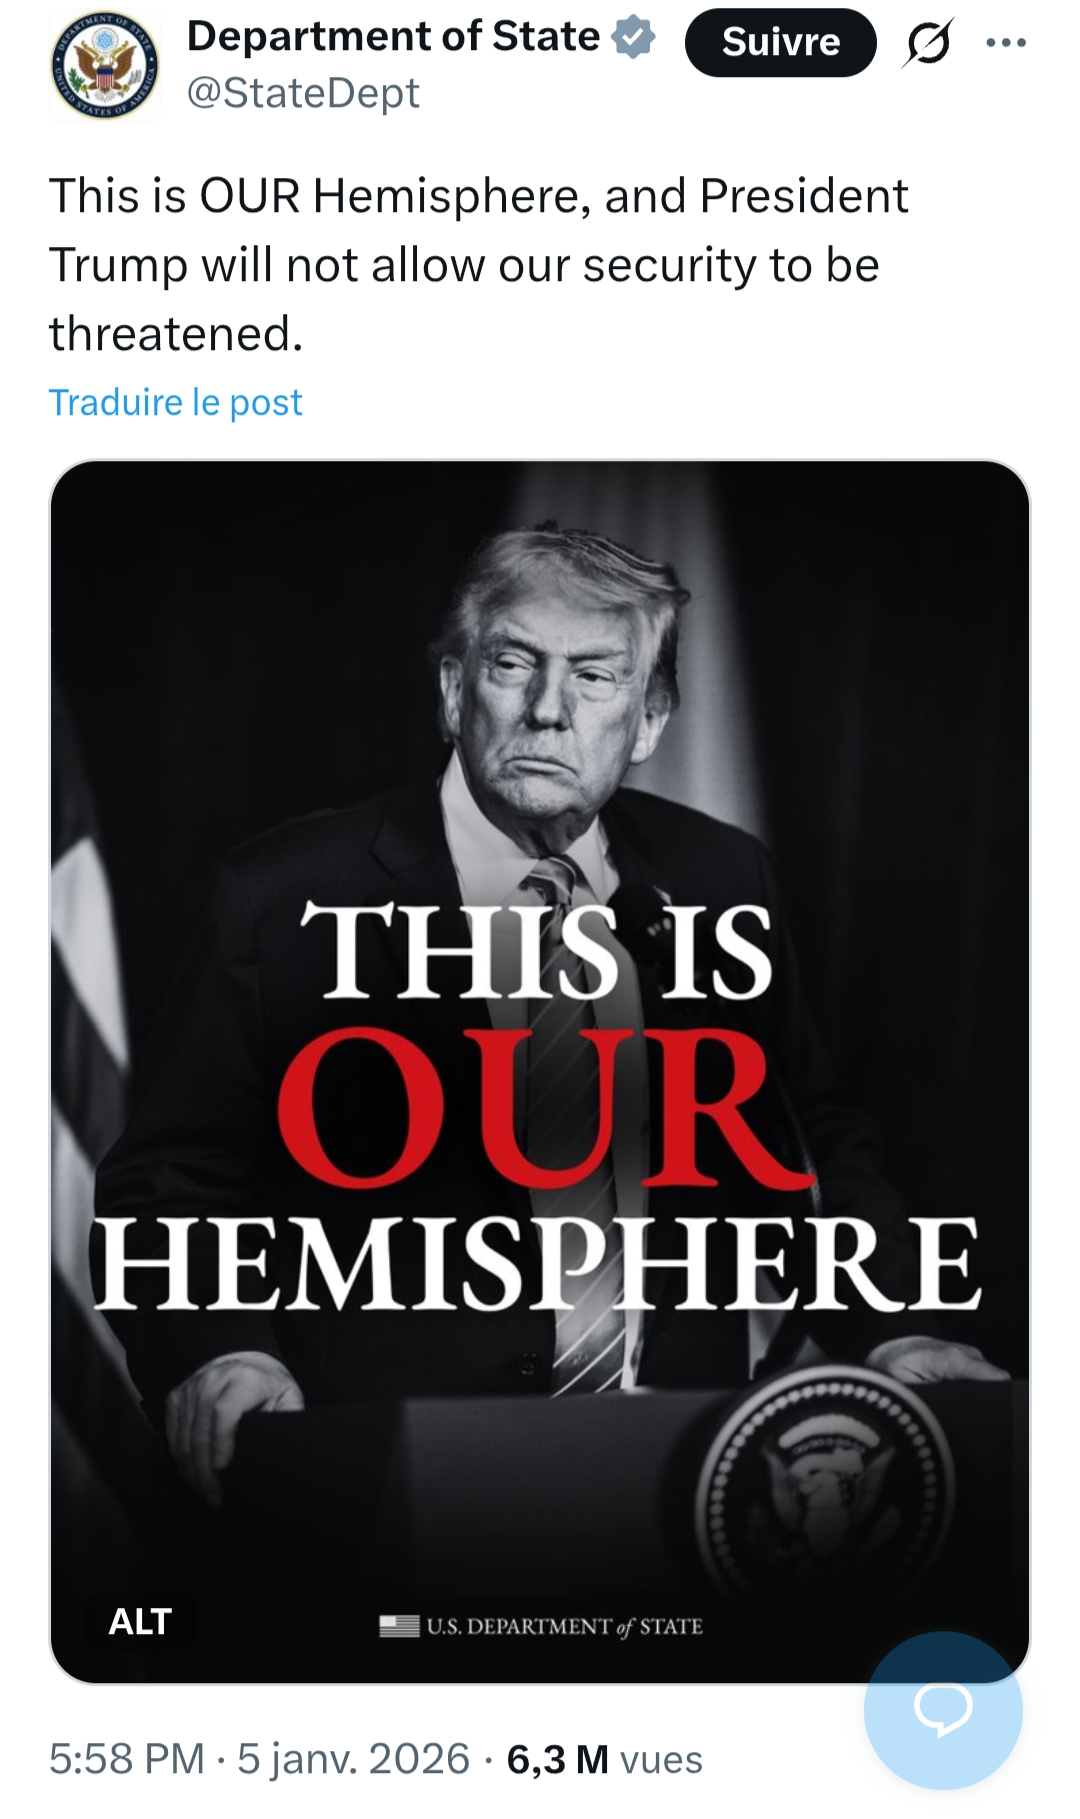The height and width of the screenshot is (1819, 1080).
Task: Follow the account with Suivre button
Action: click(780, 43)
